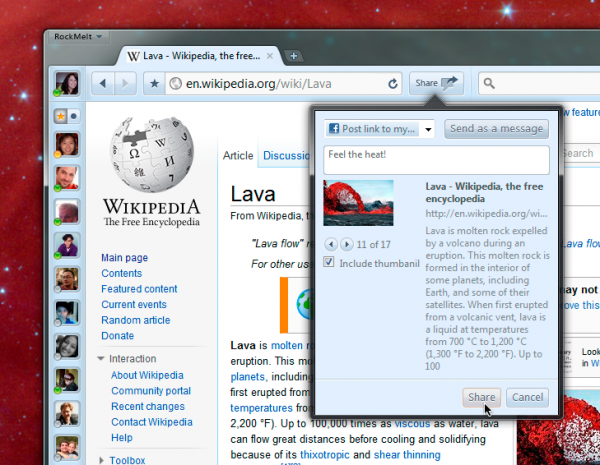Uncheck the Include thumbnail checkbox

329,262
